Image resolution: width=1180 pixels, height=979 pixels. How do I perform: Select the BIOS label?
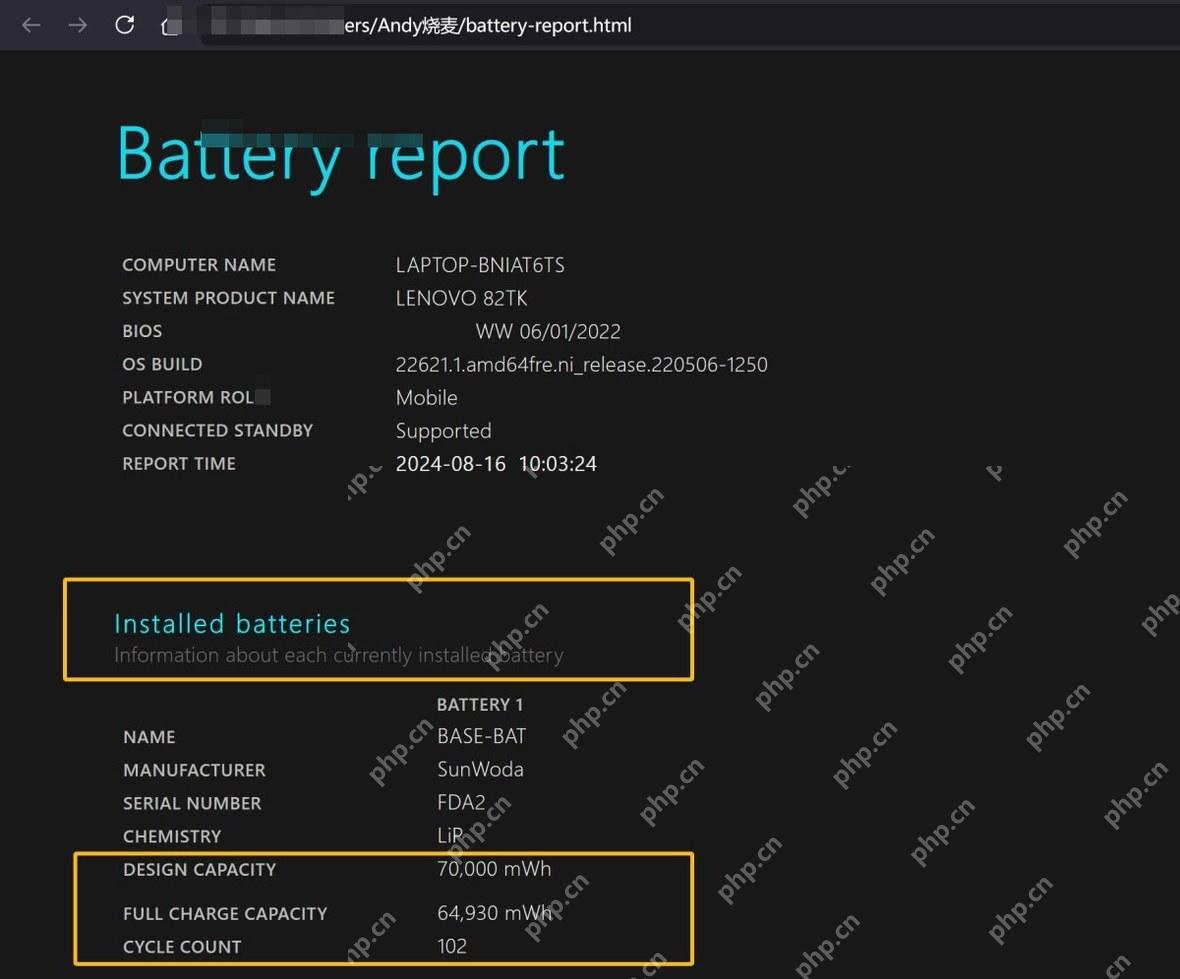(142, 331)
